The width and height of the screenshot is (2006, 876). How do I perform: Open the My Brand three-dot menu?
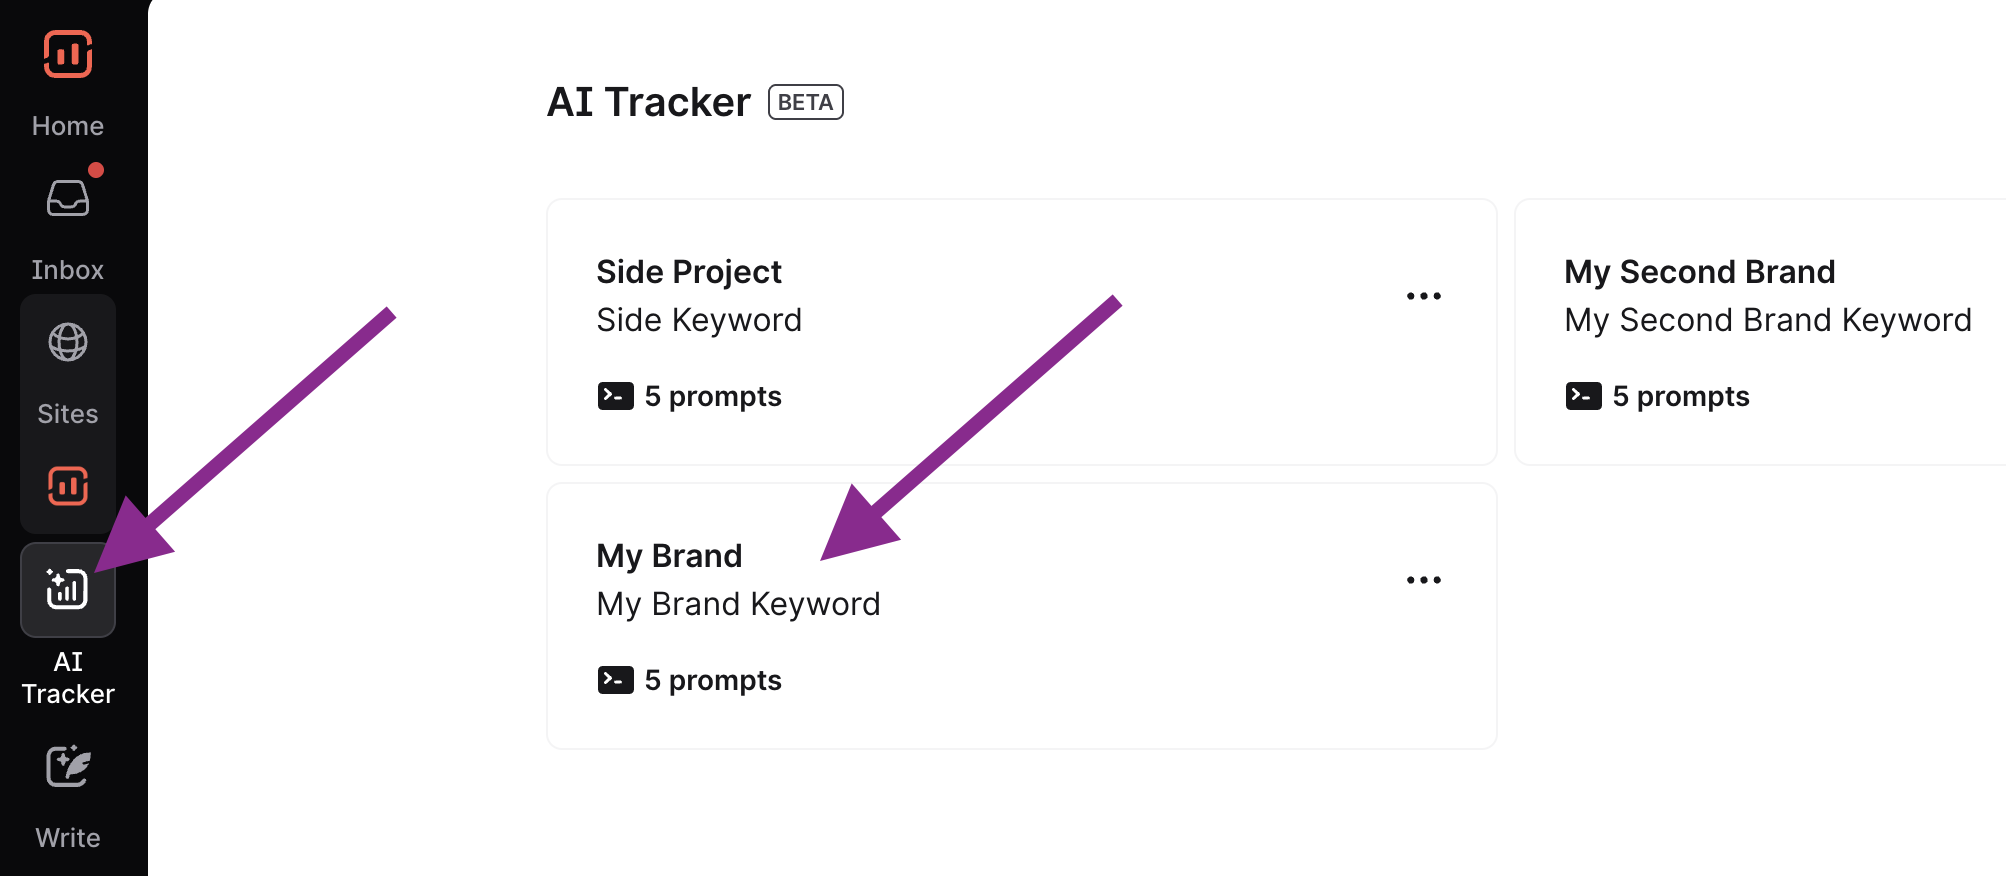[x=1423, y=580]
